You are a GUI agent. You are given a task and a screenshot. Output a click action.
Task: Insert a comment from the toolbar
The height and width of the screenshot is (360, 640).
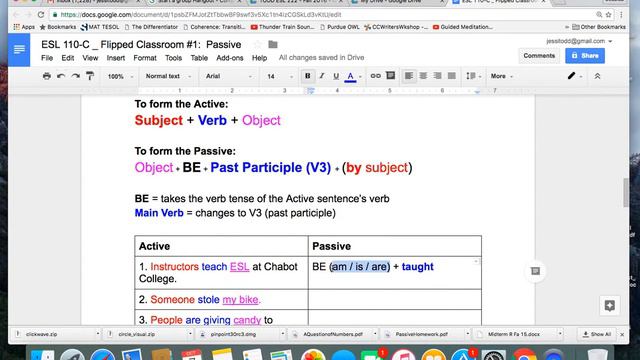391,76
